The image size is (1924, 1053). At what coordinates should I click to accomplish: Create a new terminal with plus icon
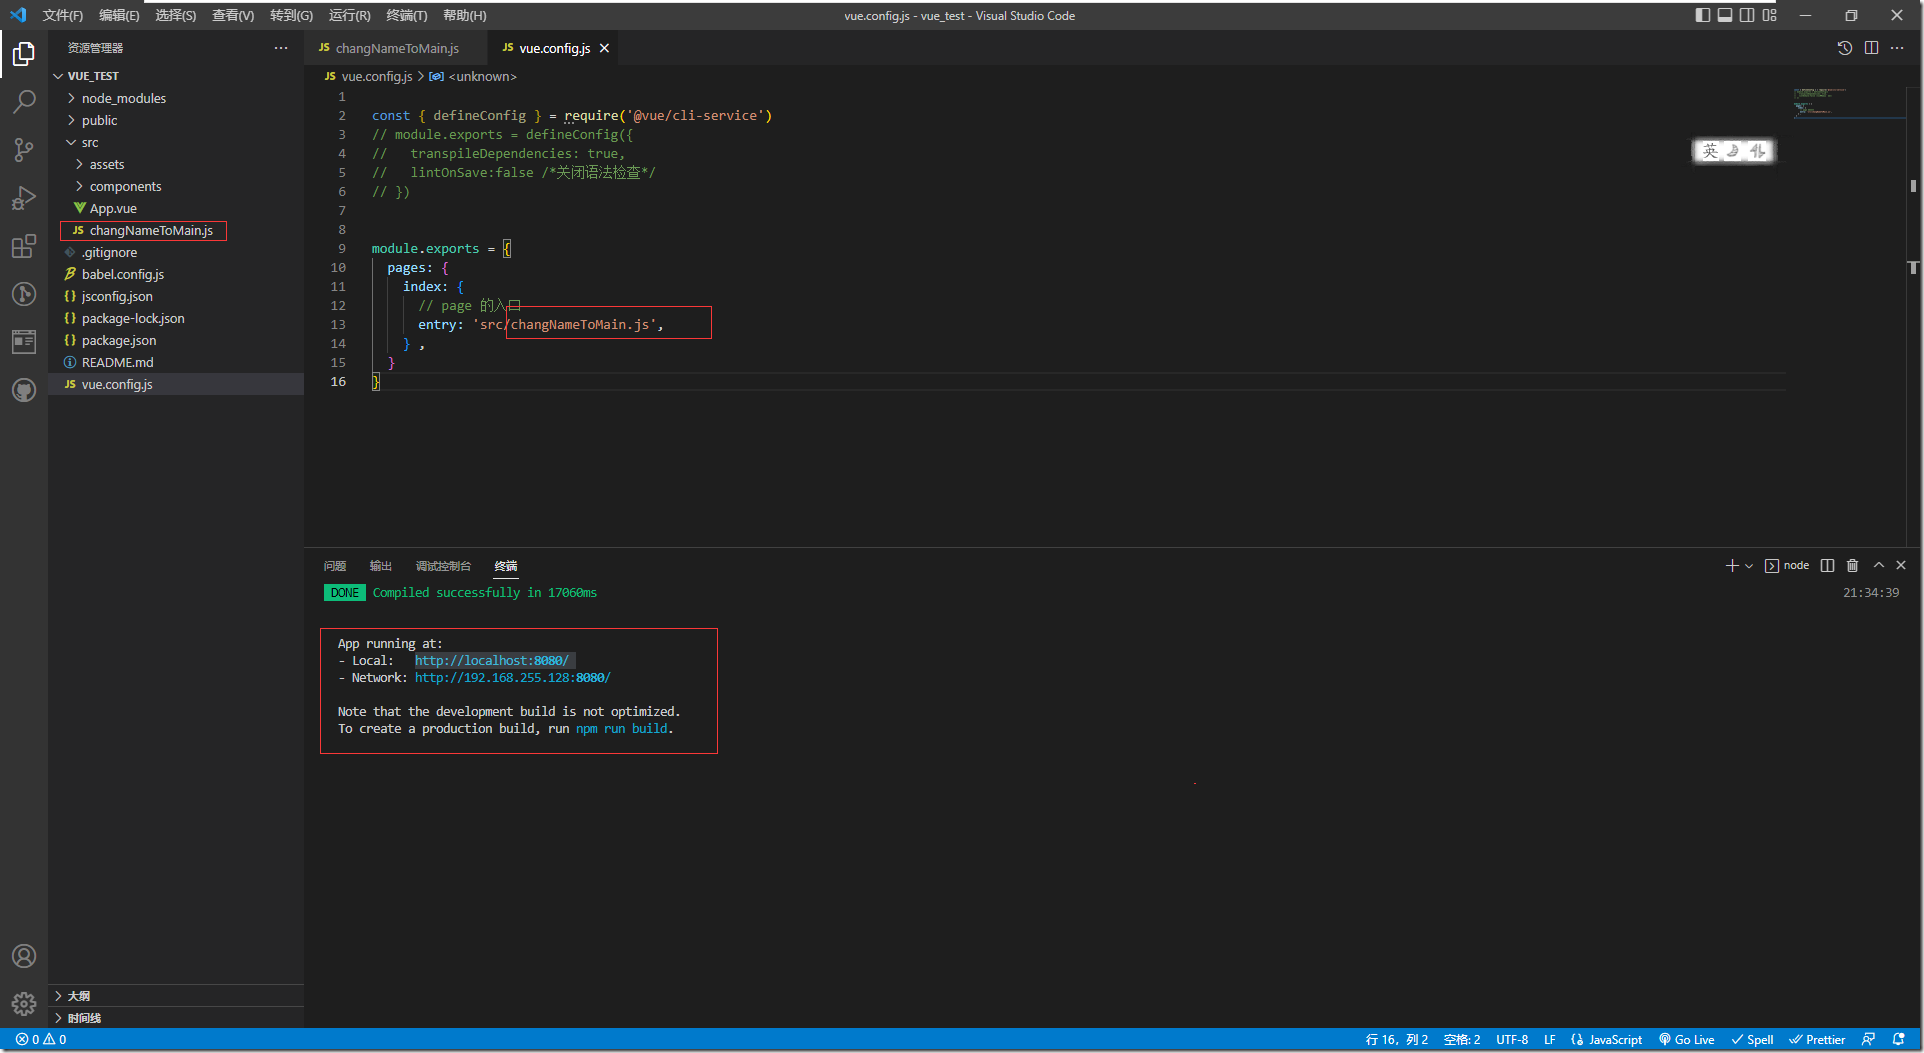point(1732,566)
